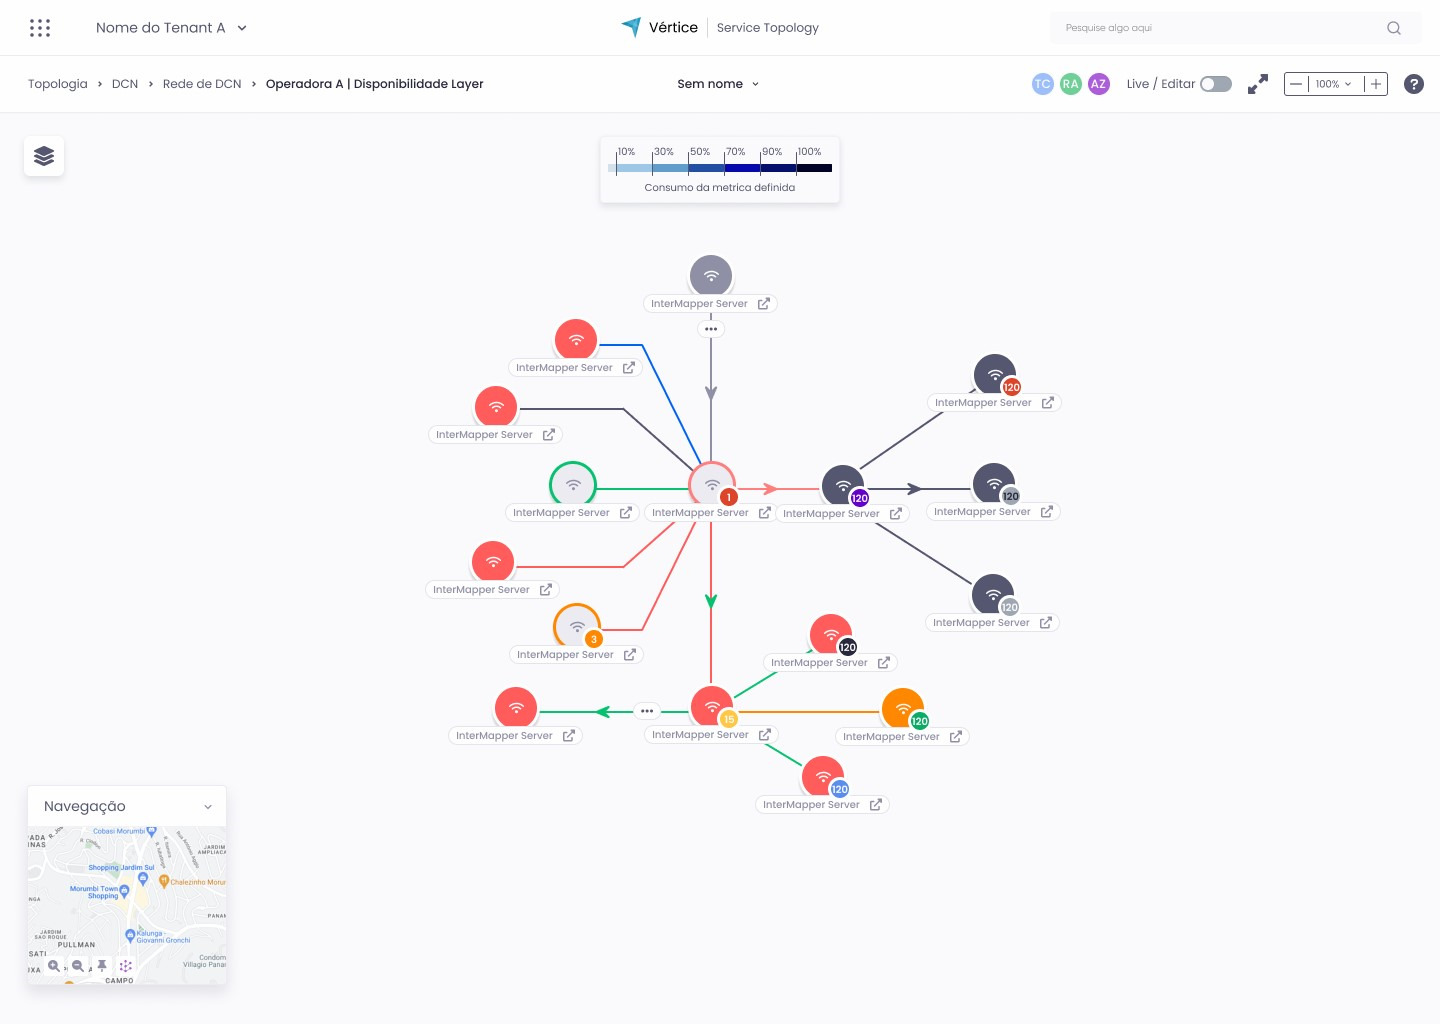Open the apps grid menu
1440x1024 pixels.
coord(40,28)
